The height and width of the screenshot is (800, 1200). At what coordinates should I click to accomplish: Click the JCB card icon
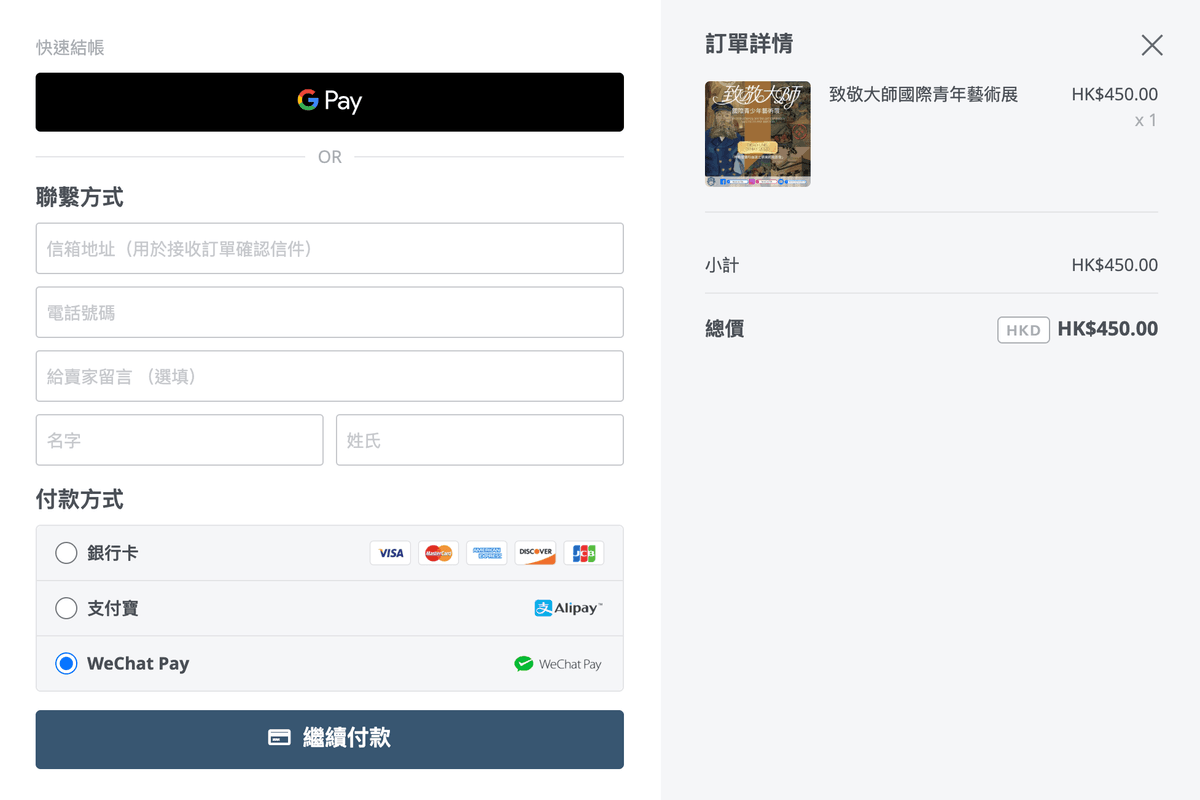click(x=584, y=553)
